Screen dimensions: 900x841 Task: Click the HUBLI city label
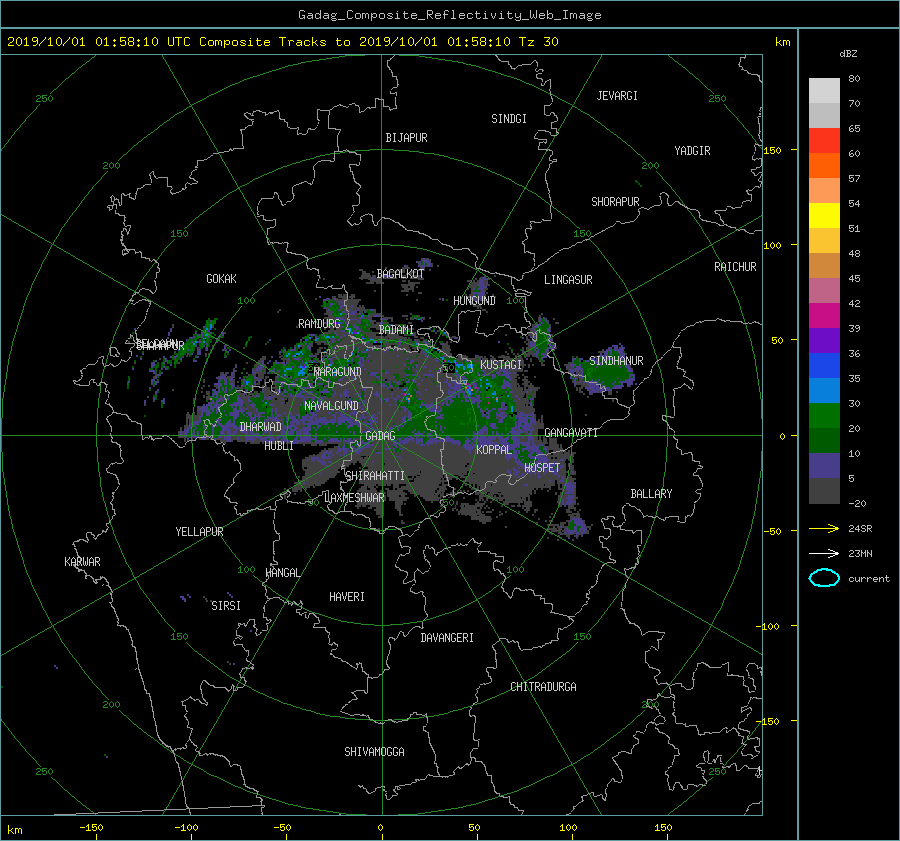279,446
